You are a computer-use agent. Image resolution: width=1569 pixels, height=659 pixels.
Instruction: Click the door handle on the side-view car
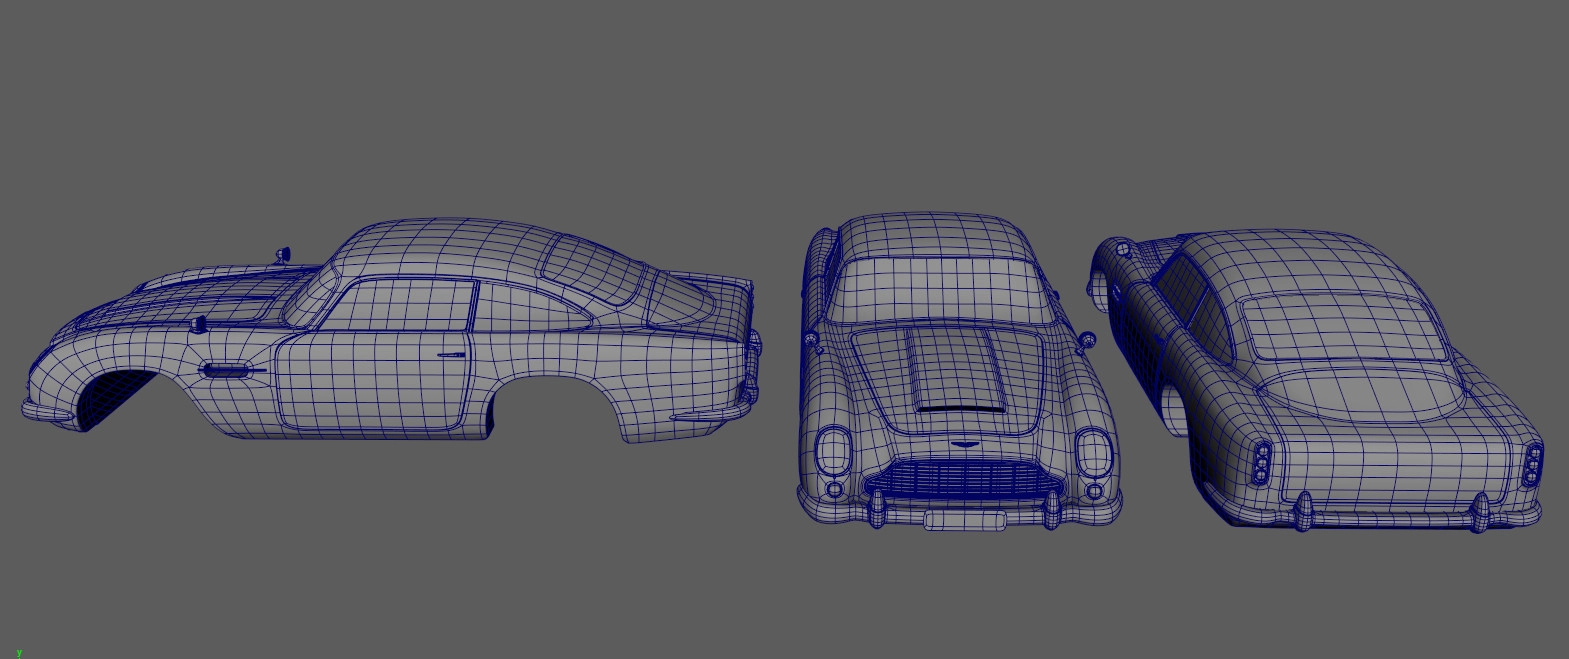[451, 356]
